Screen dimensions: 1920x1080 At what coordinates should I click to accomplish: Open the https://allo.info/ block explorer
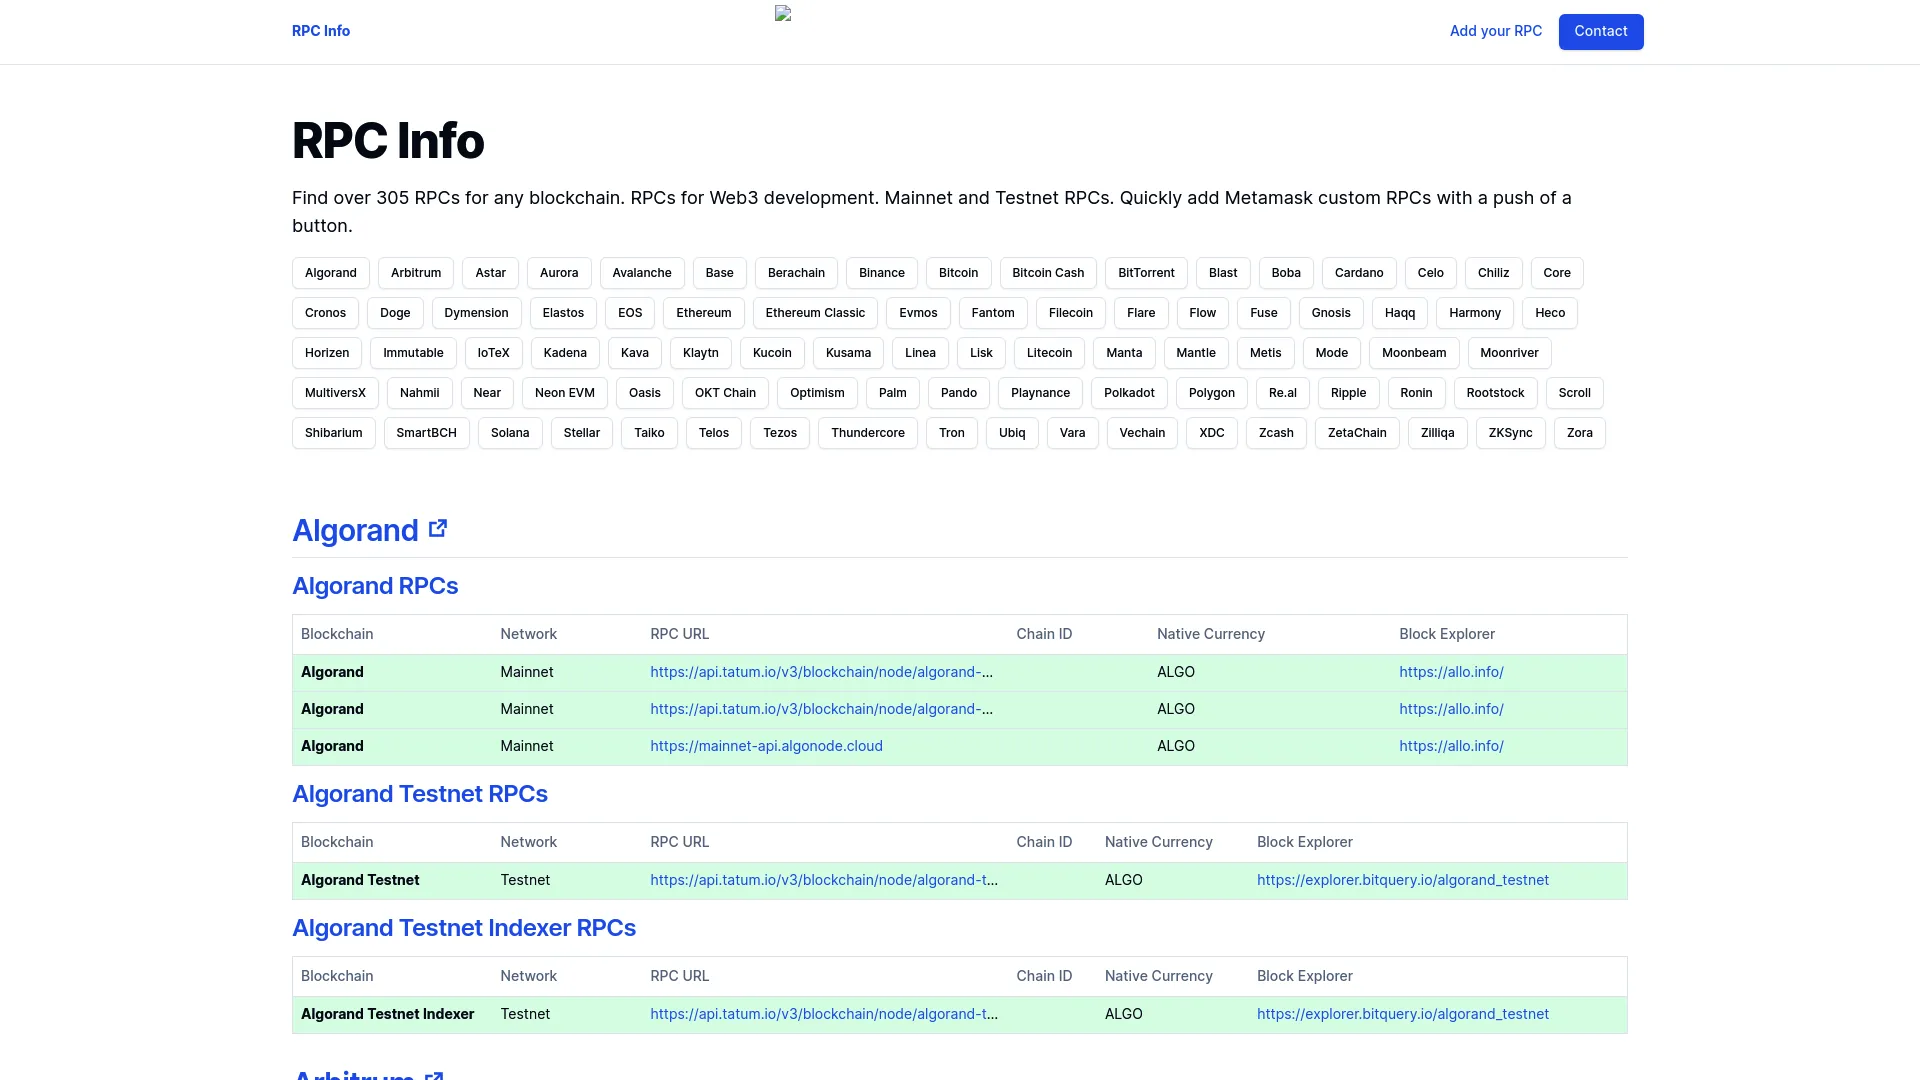tap(1452, 673)
